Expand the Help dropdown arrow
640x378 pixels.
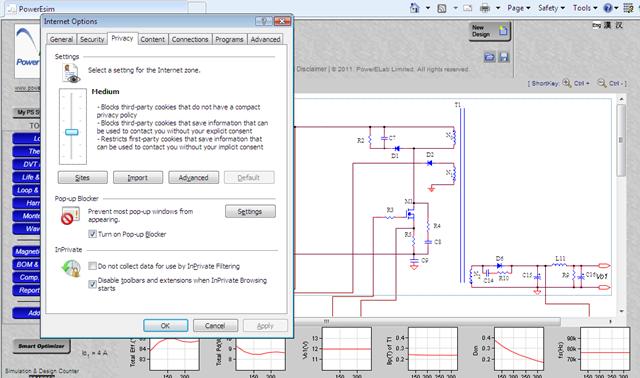616,8
